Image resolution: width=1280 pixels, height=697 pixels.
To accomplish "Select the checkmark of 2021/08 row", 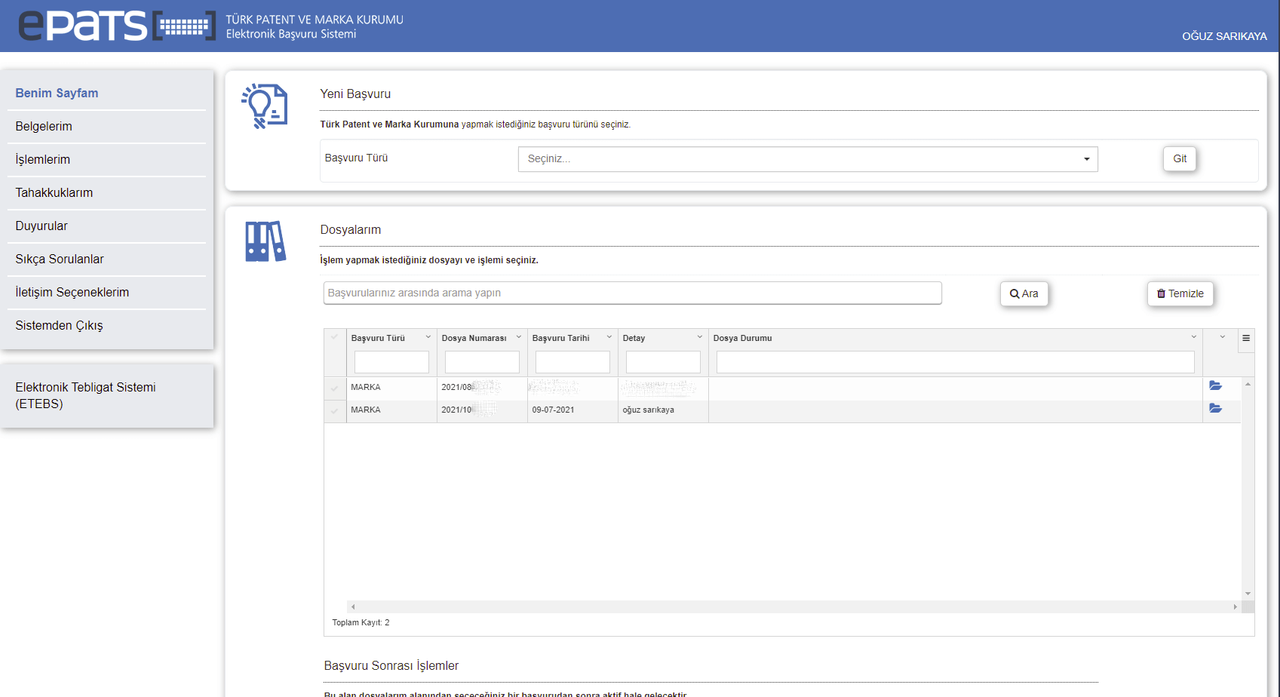I will 335,388.
